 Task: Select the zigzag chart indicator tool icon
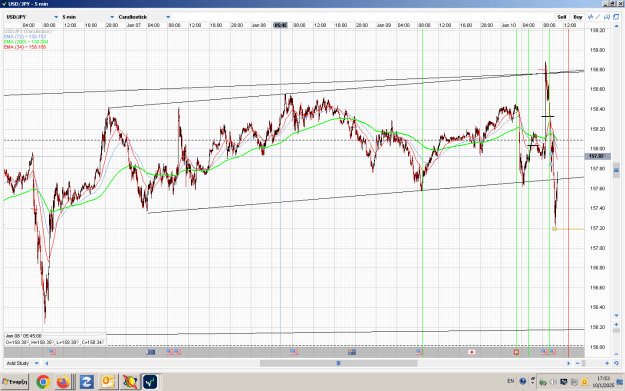[x=590, y=17]
